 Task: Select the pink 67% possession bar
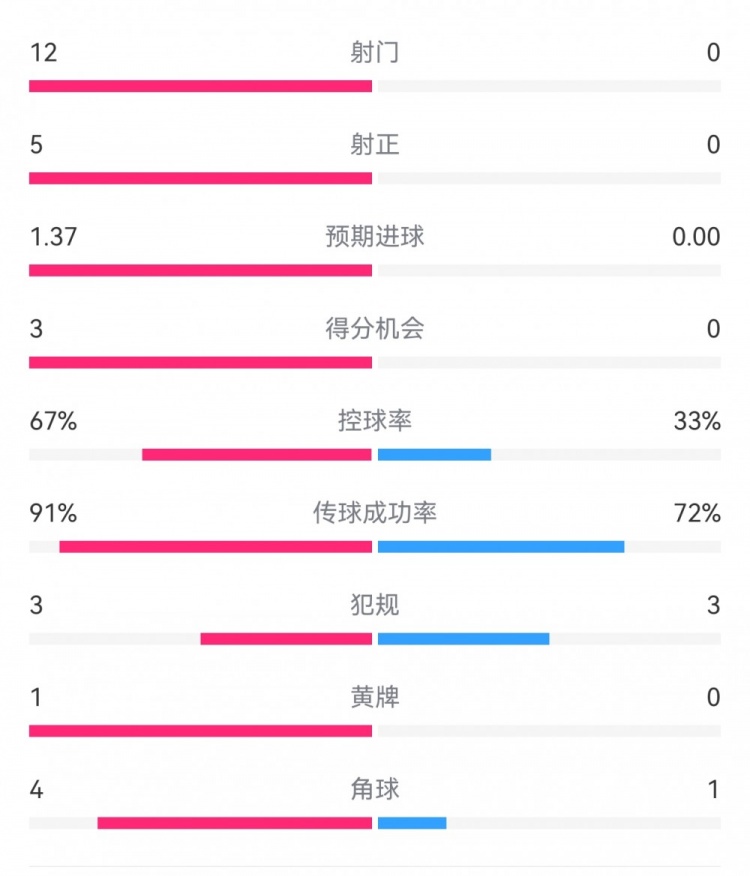tap(257, 455)
